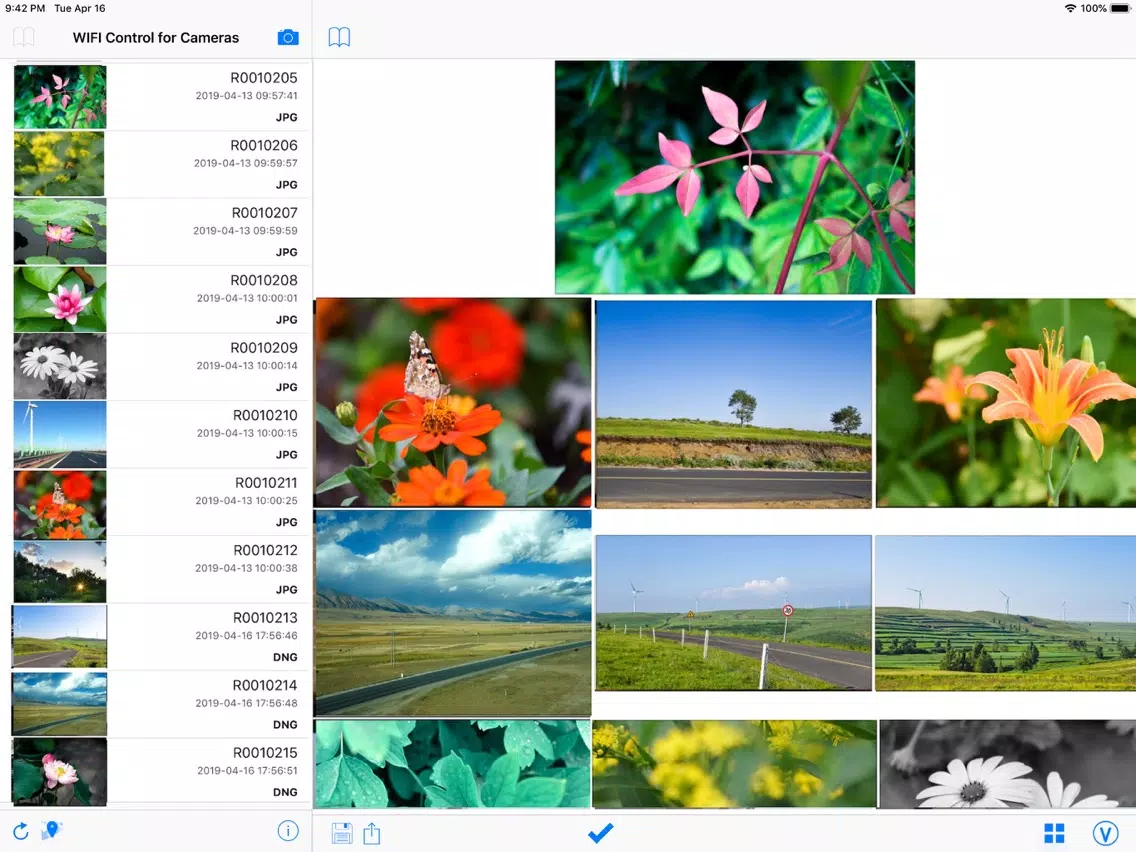This screenshot has width=1136, height=852.
Task: Tap the greyed book icon beside the title
Action: click(x=24, y=37)
